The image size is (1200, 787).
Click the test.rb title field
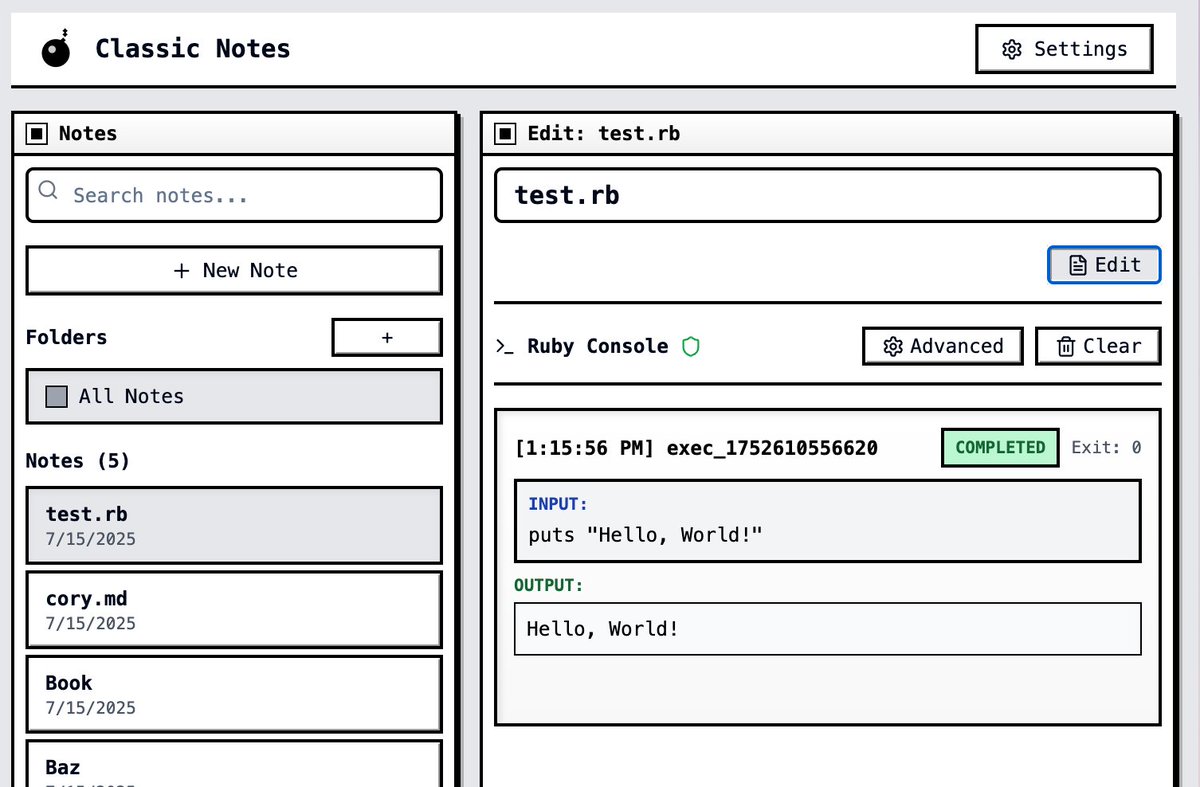828,195
